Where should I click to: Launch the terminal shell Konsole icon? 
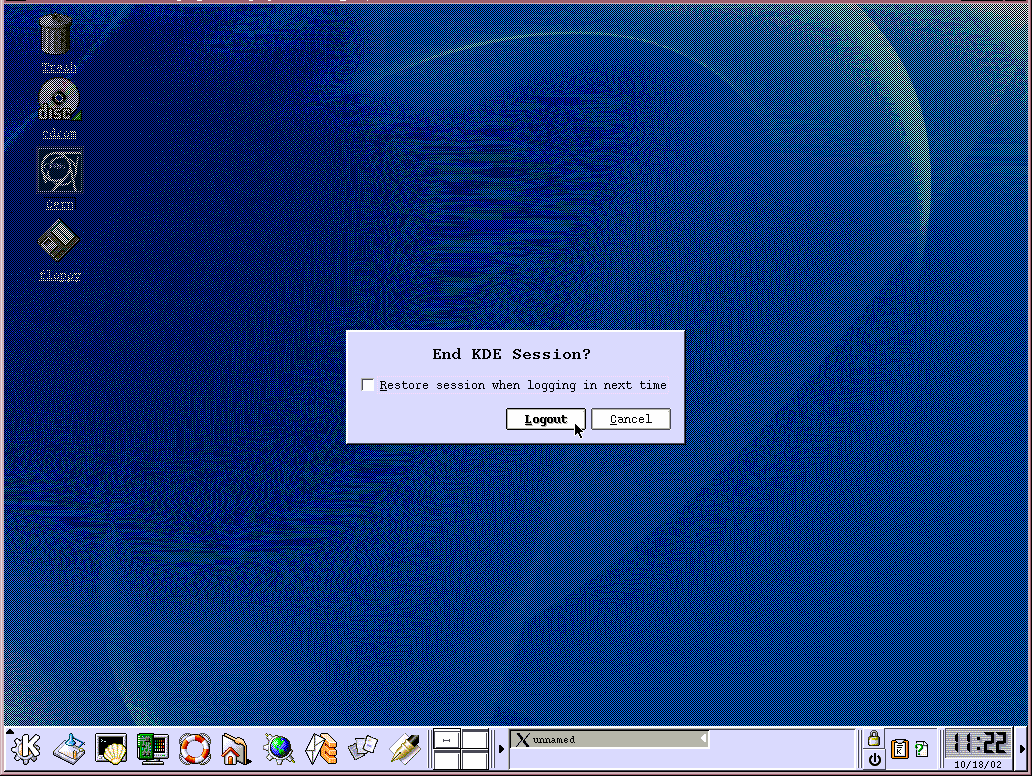pyautogui.click(x=111, y=748)
